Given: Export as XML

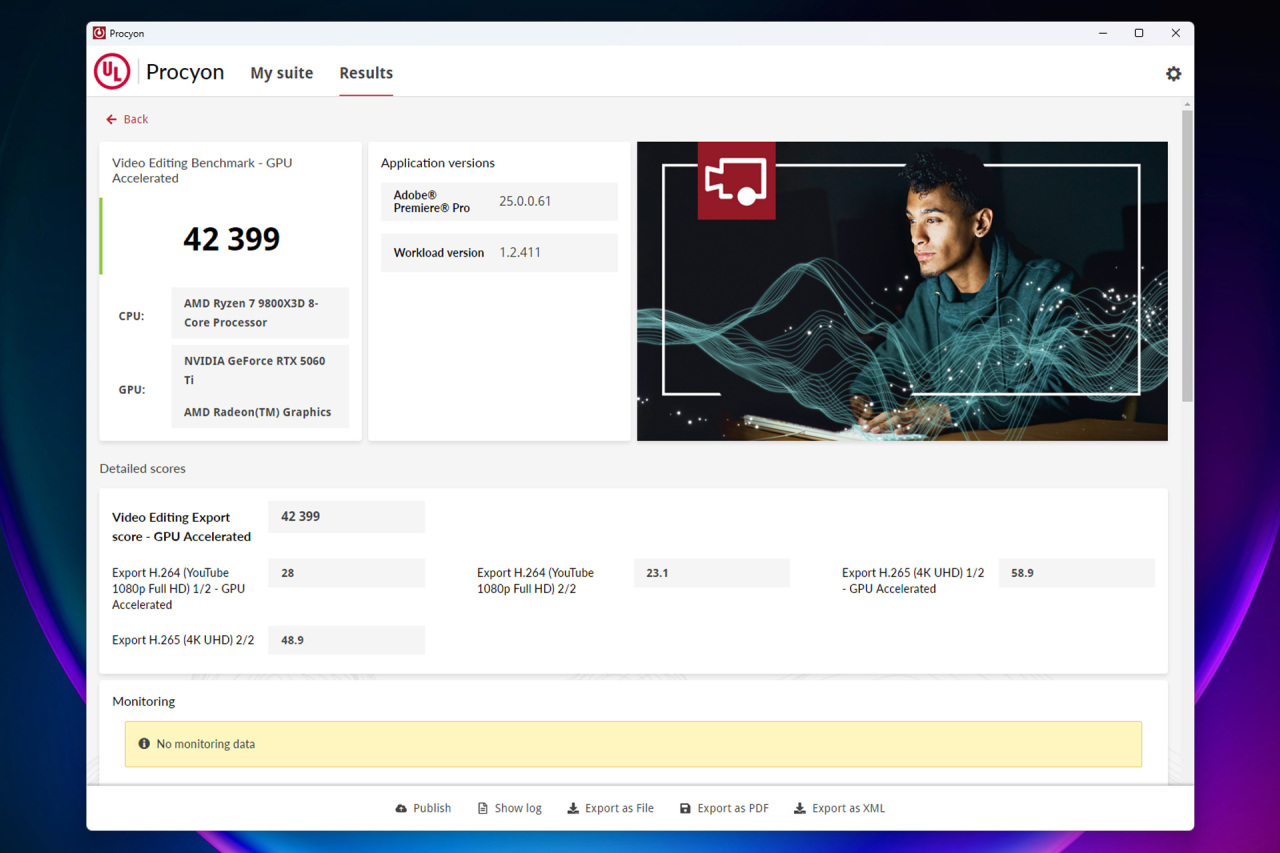Looking at the screenshot, I should pyautogui.click(x=840, y=808).
